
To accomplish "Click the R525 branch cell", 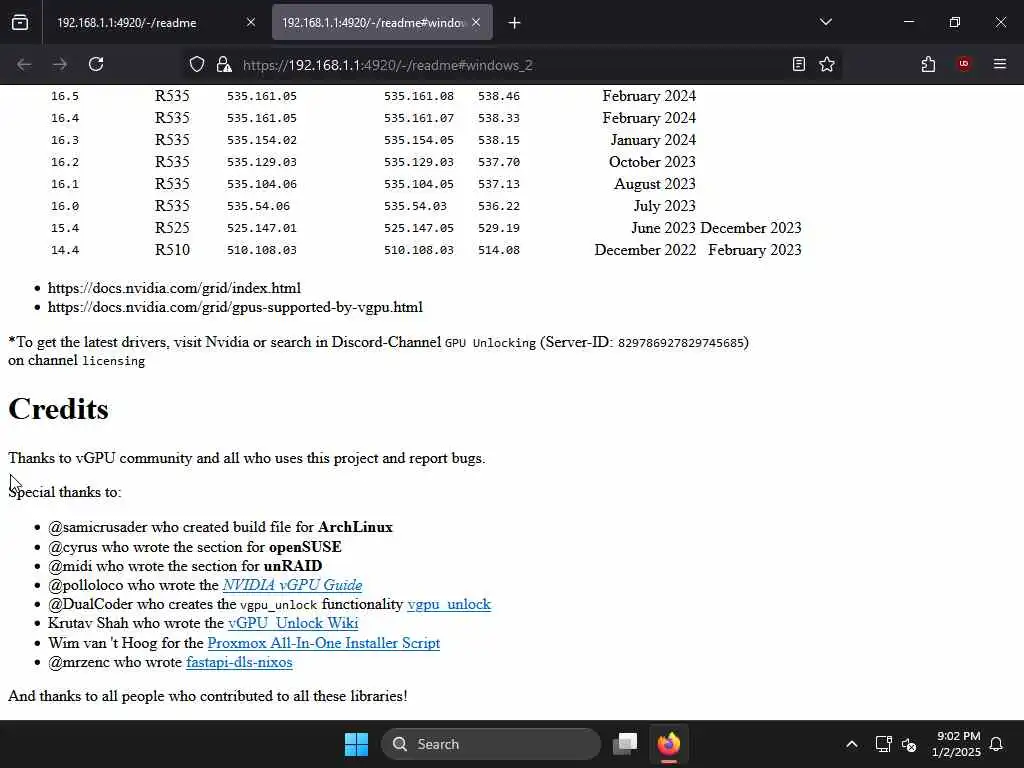I will coord(172,228).
